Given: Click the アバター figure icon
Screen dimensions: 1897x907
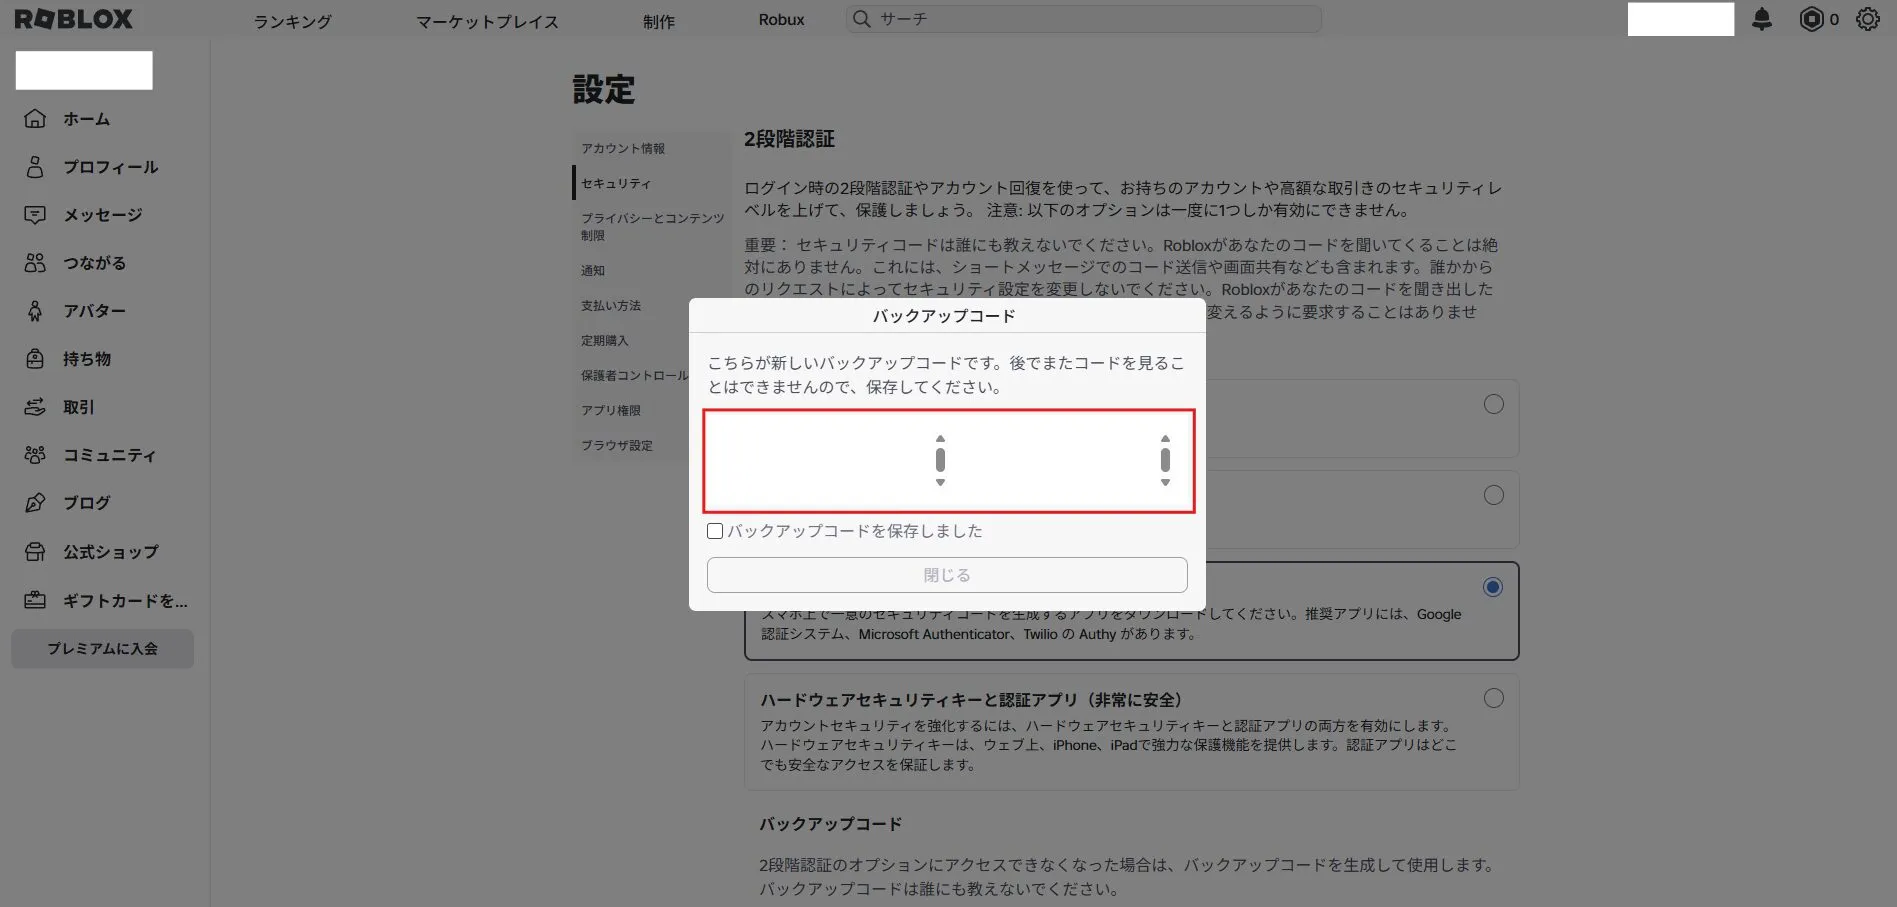Looking at the screenshot, I should (x=35, y=310).
